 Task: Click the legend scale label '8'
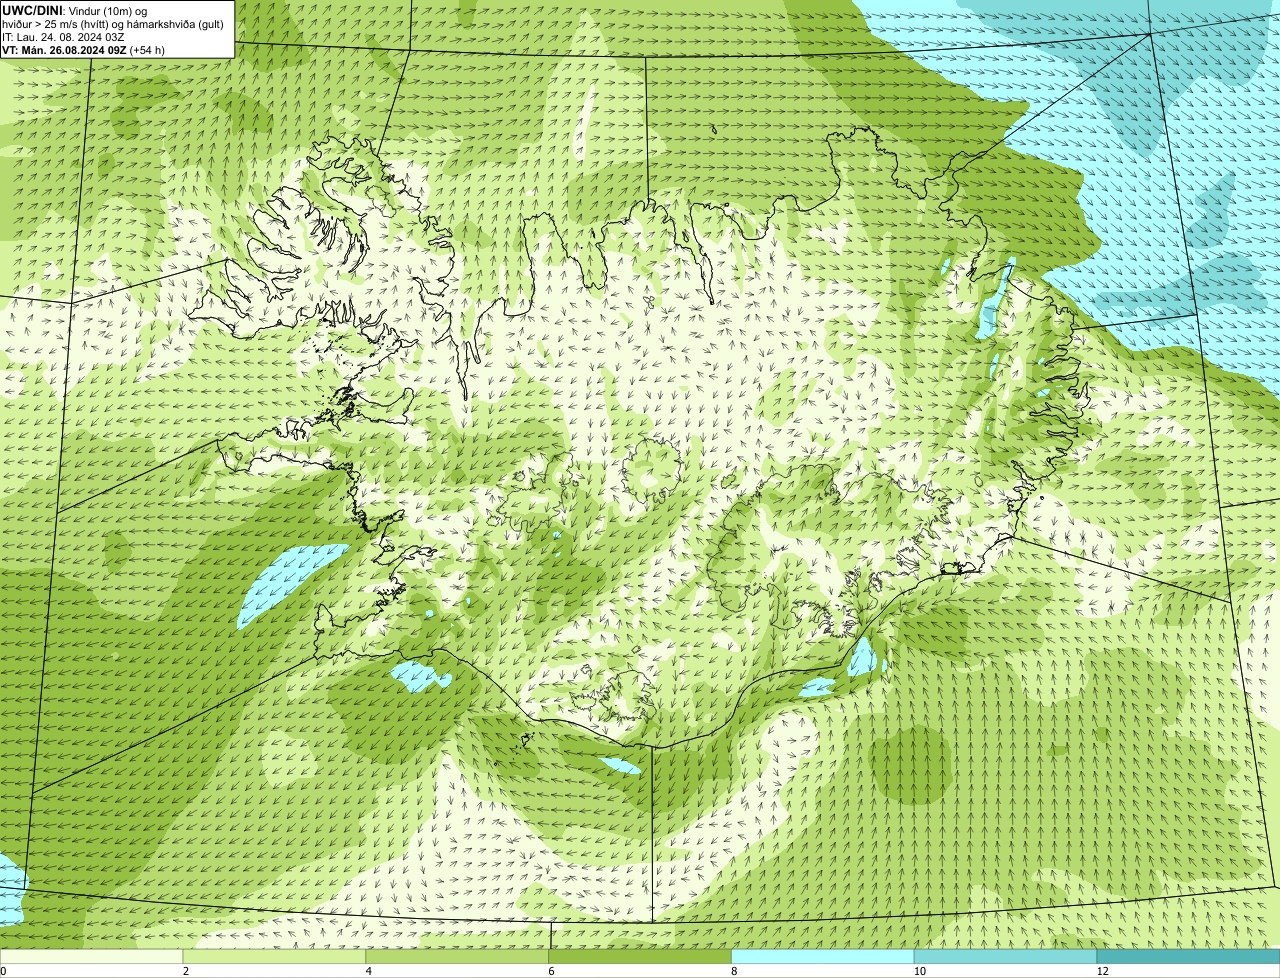click(x=734, y=971)
